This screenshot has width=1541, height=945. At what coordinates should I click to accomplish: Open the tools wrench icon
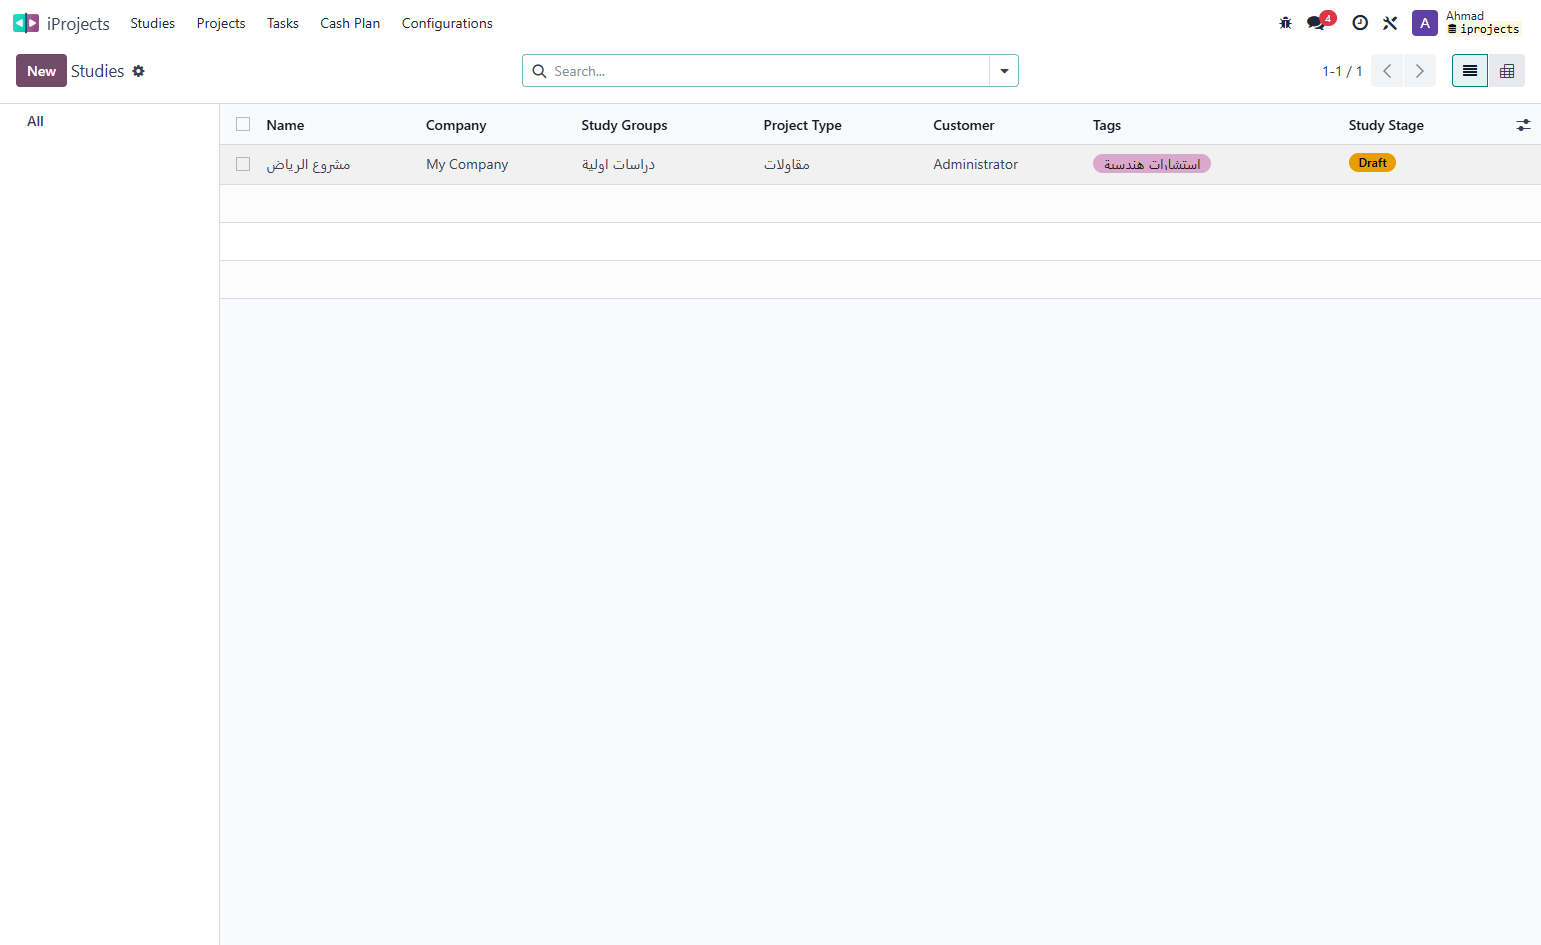1390,23
